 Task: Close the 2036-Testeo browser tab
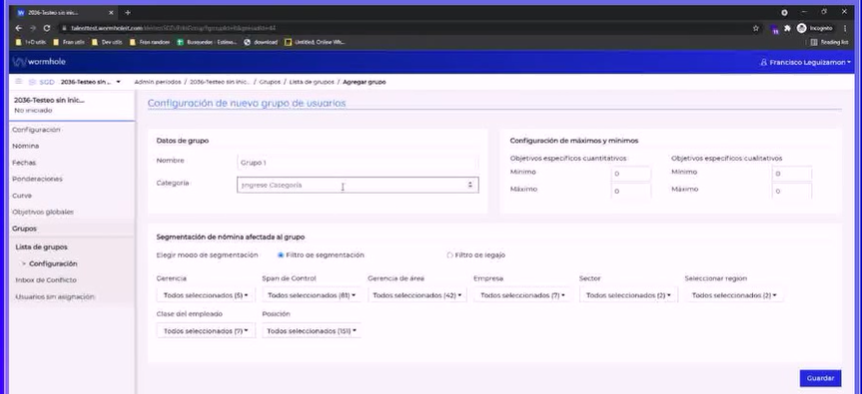click(x=111, y=12)
